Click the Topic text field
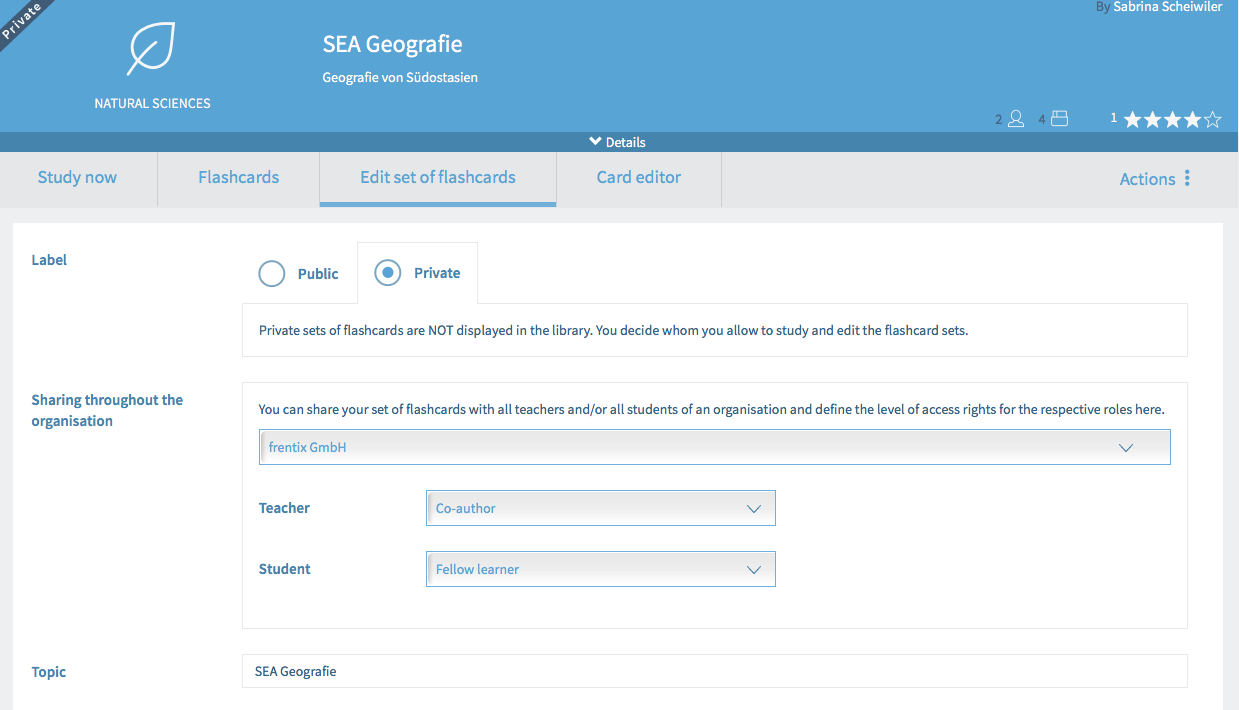 tap(714, 671)
